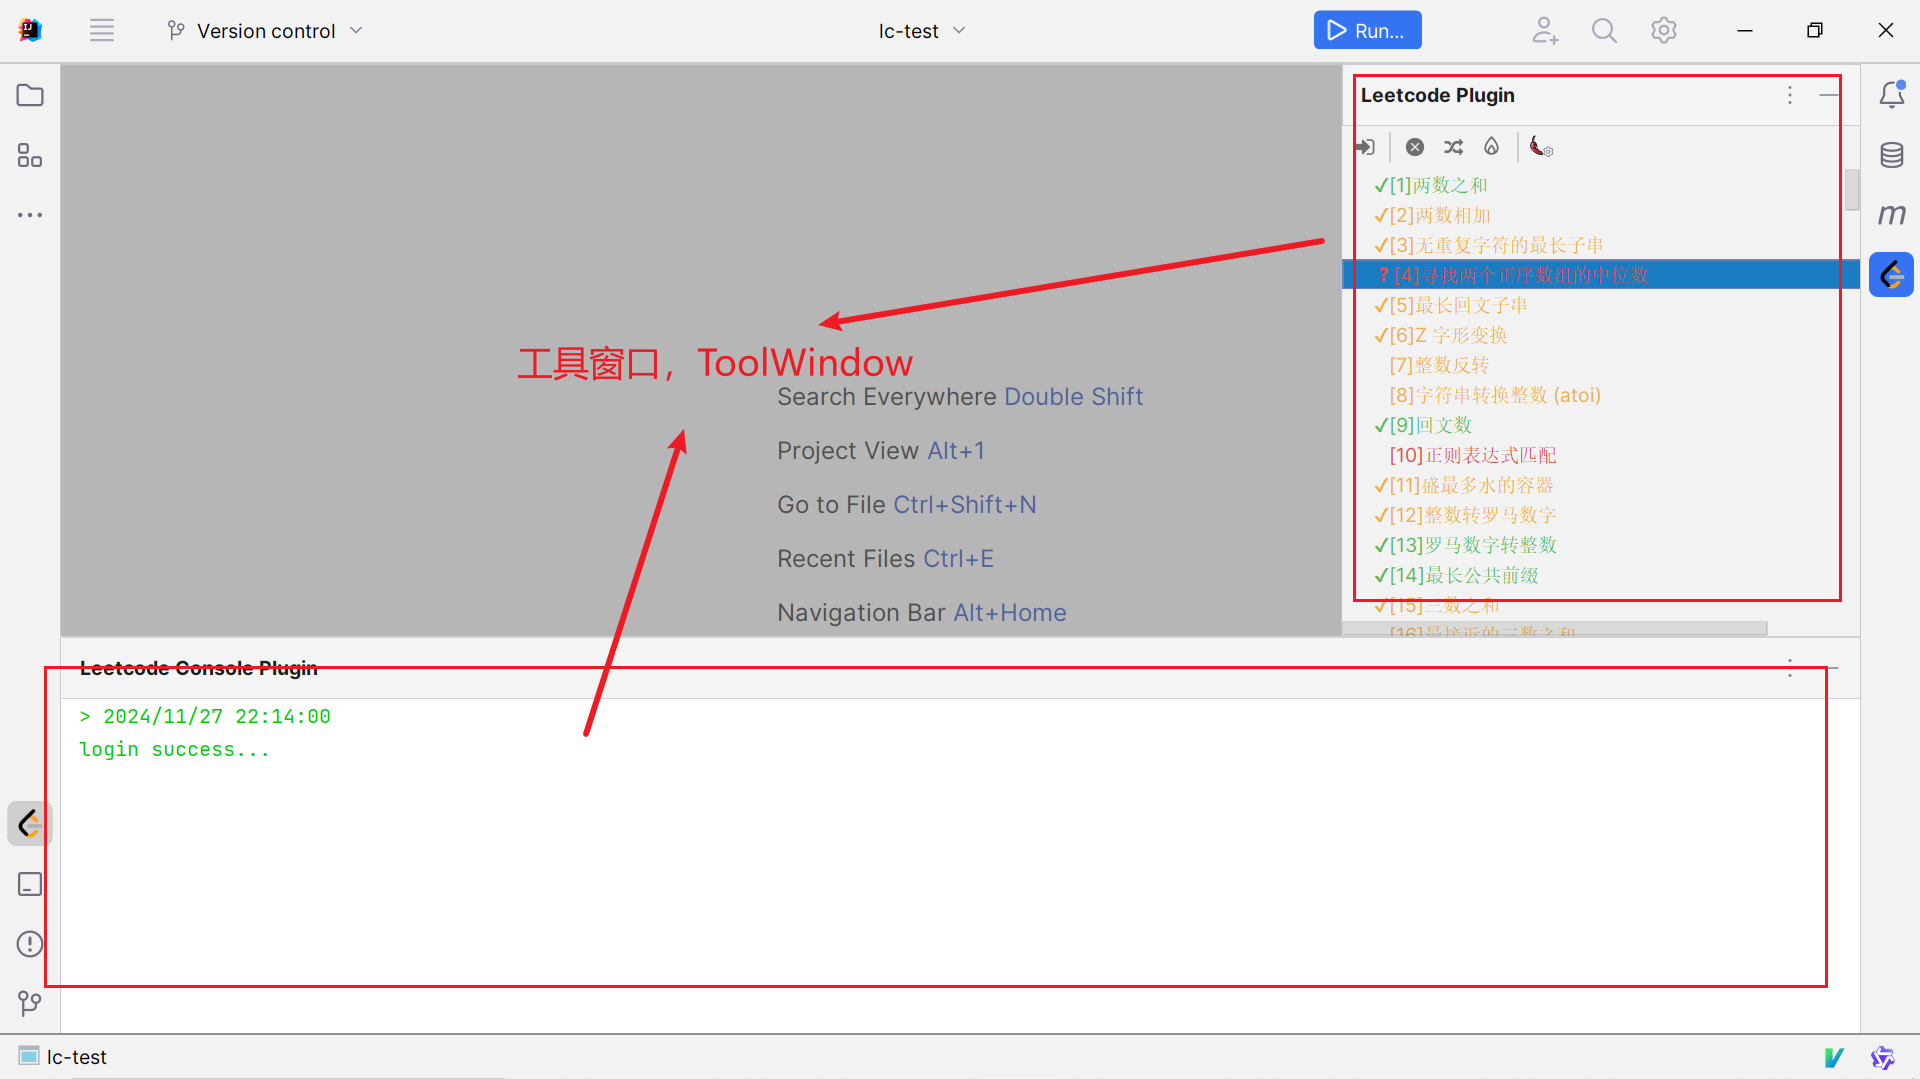Select problem [4]寻找两个正序数组的中位数

[1600, 275]
